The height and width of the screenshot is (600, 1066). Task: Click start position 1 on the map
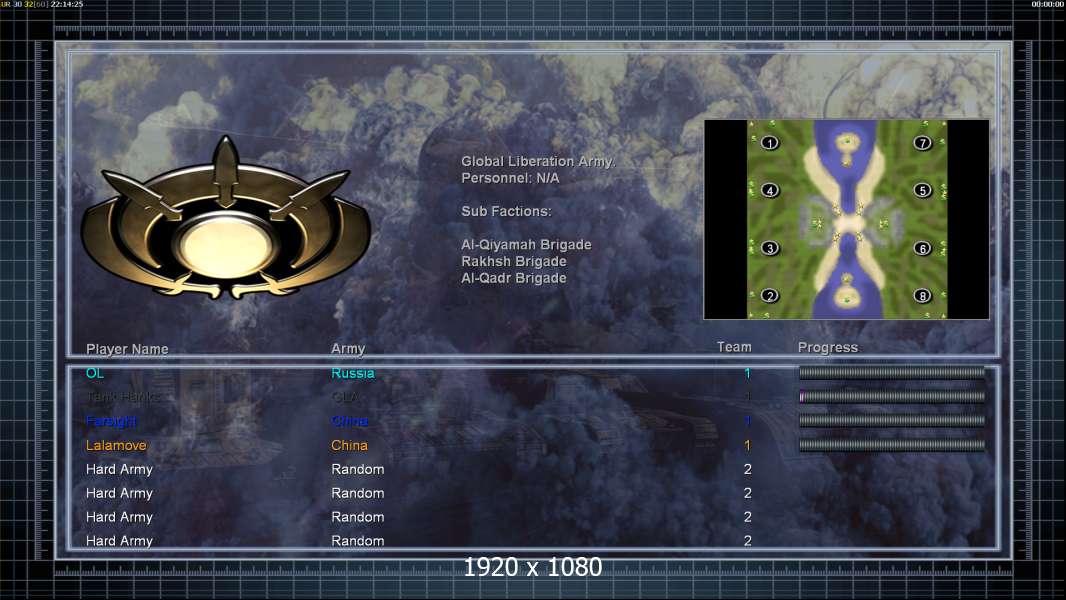click(770, 143)
